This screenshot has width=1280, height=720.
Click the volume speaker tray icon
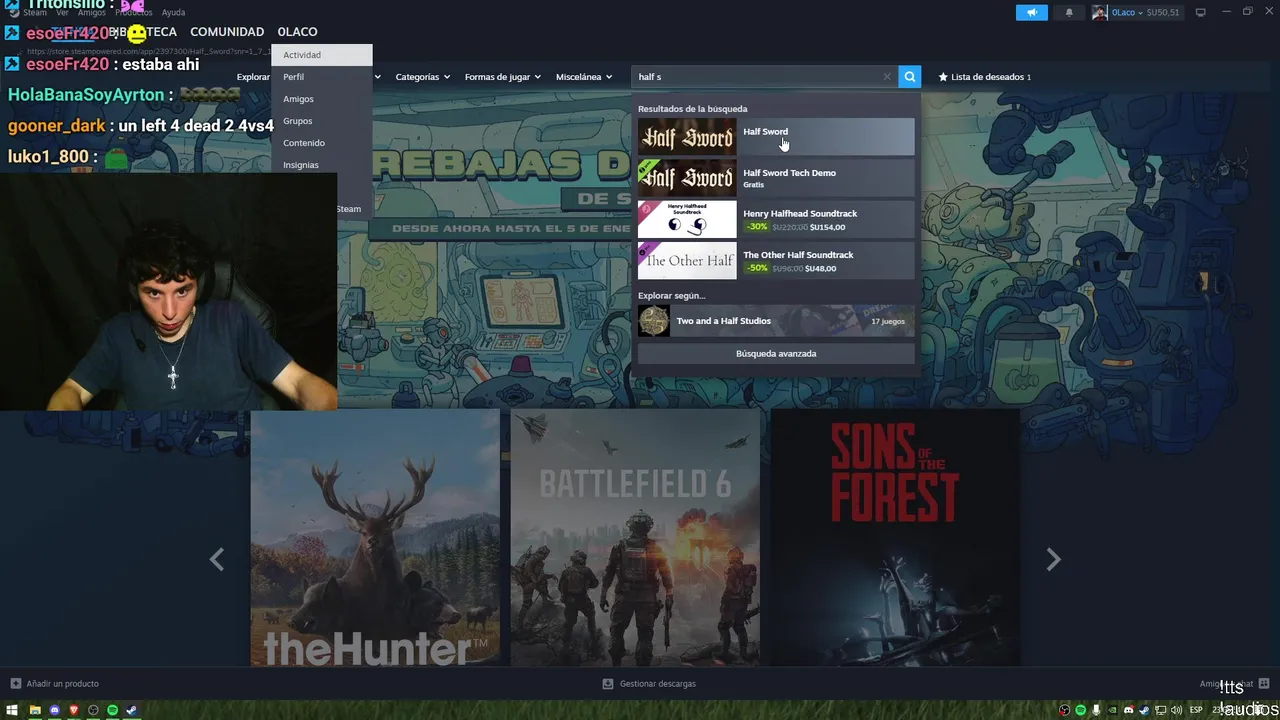1177,710
